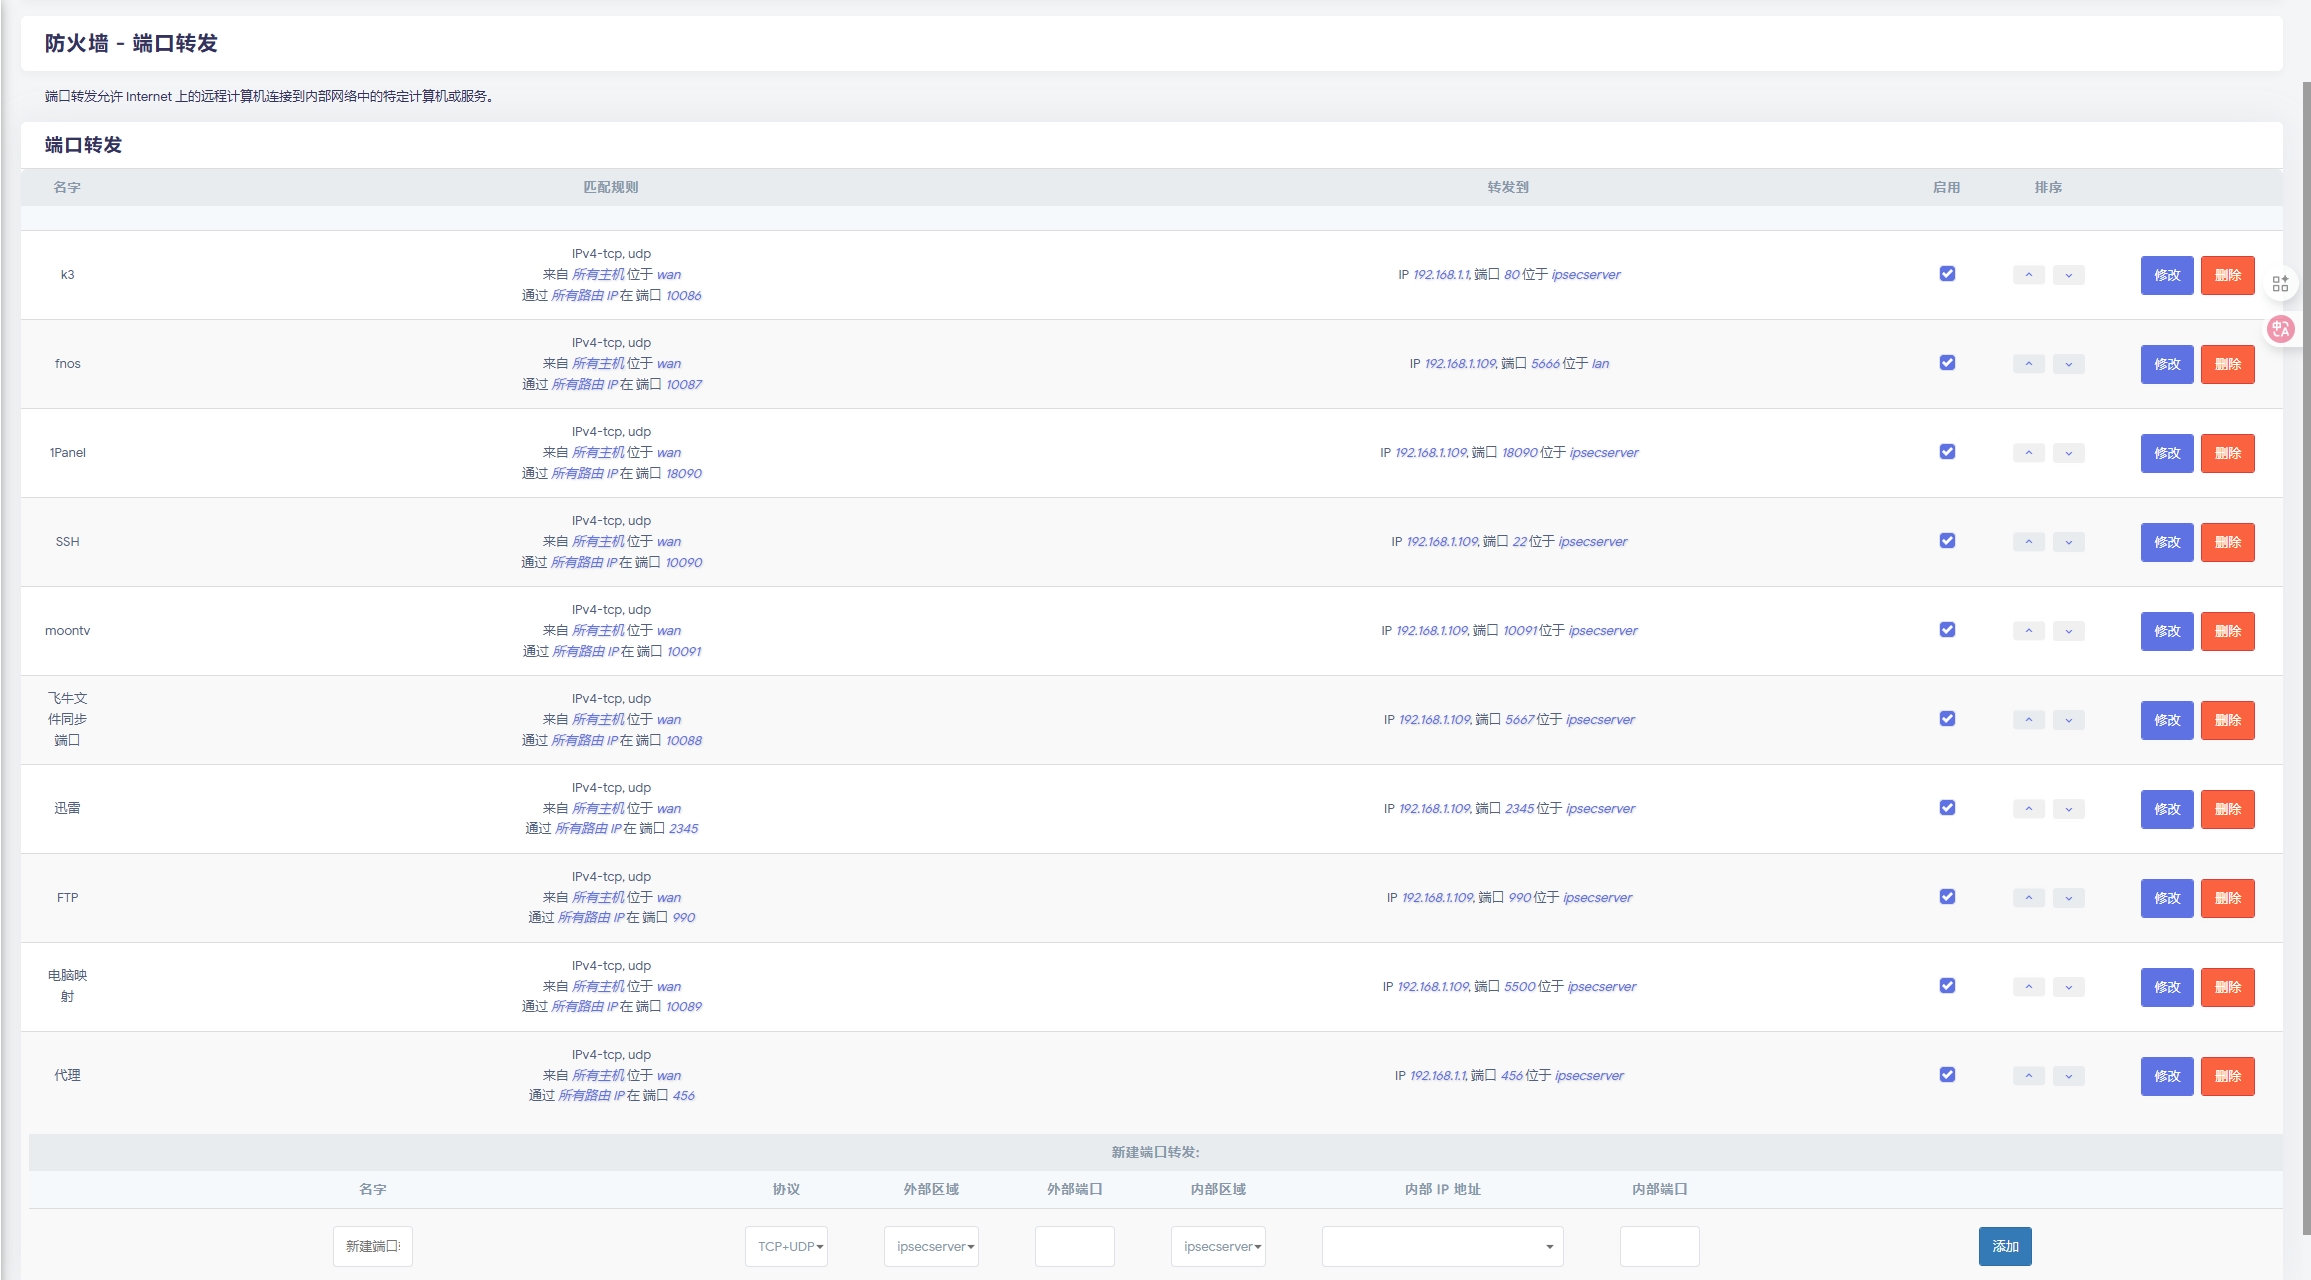Open the grid apps floating icon

(2280, 284)
